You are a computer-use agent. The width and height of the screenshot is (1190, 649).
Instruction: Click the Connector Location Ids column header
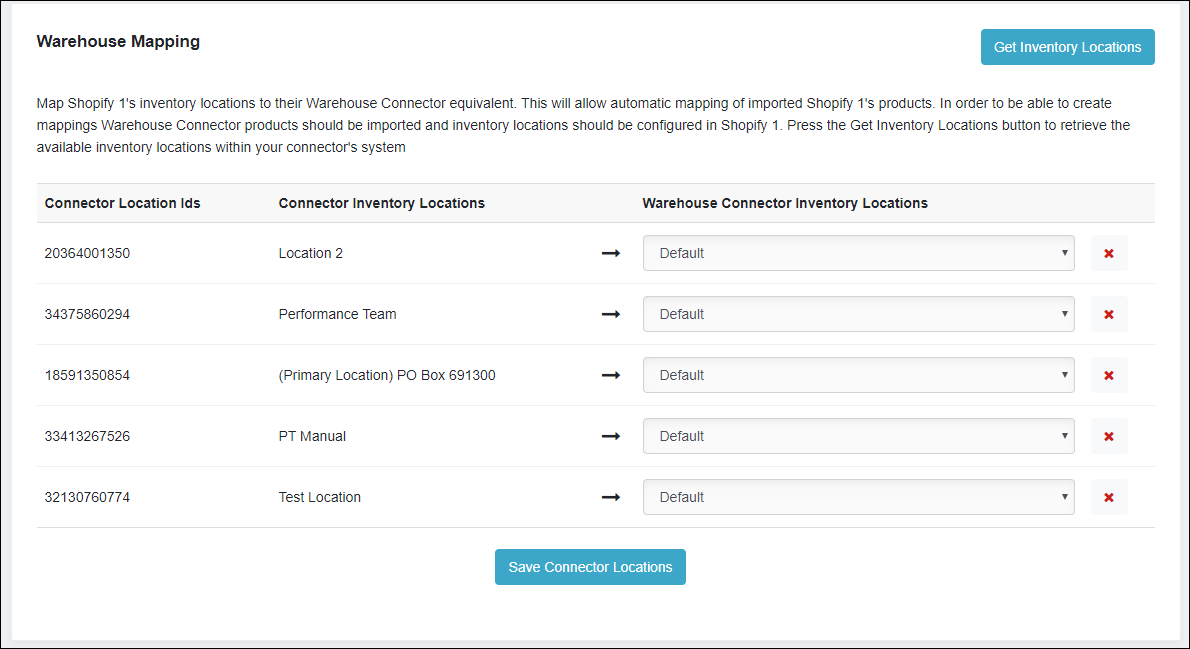coord(122,203)
